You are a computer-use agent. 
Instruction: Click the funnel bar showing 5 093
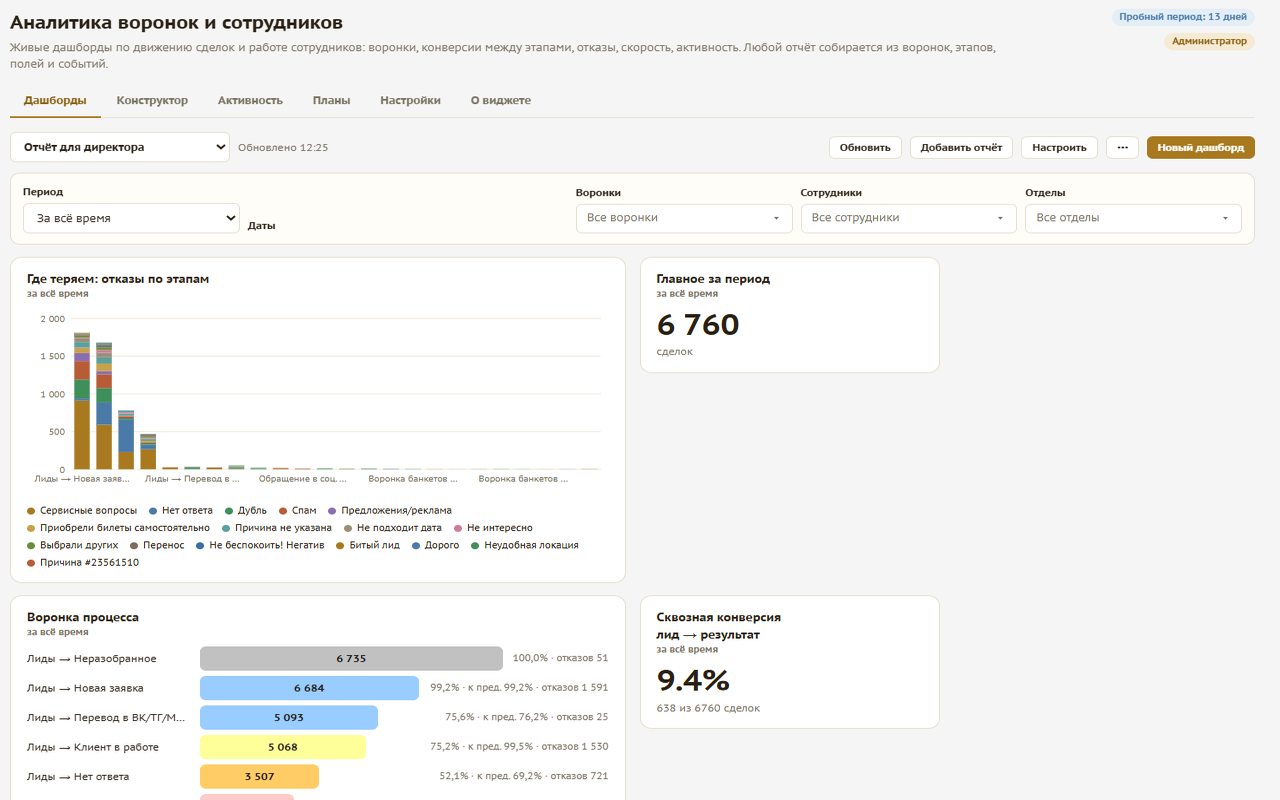[289, 718]
